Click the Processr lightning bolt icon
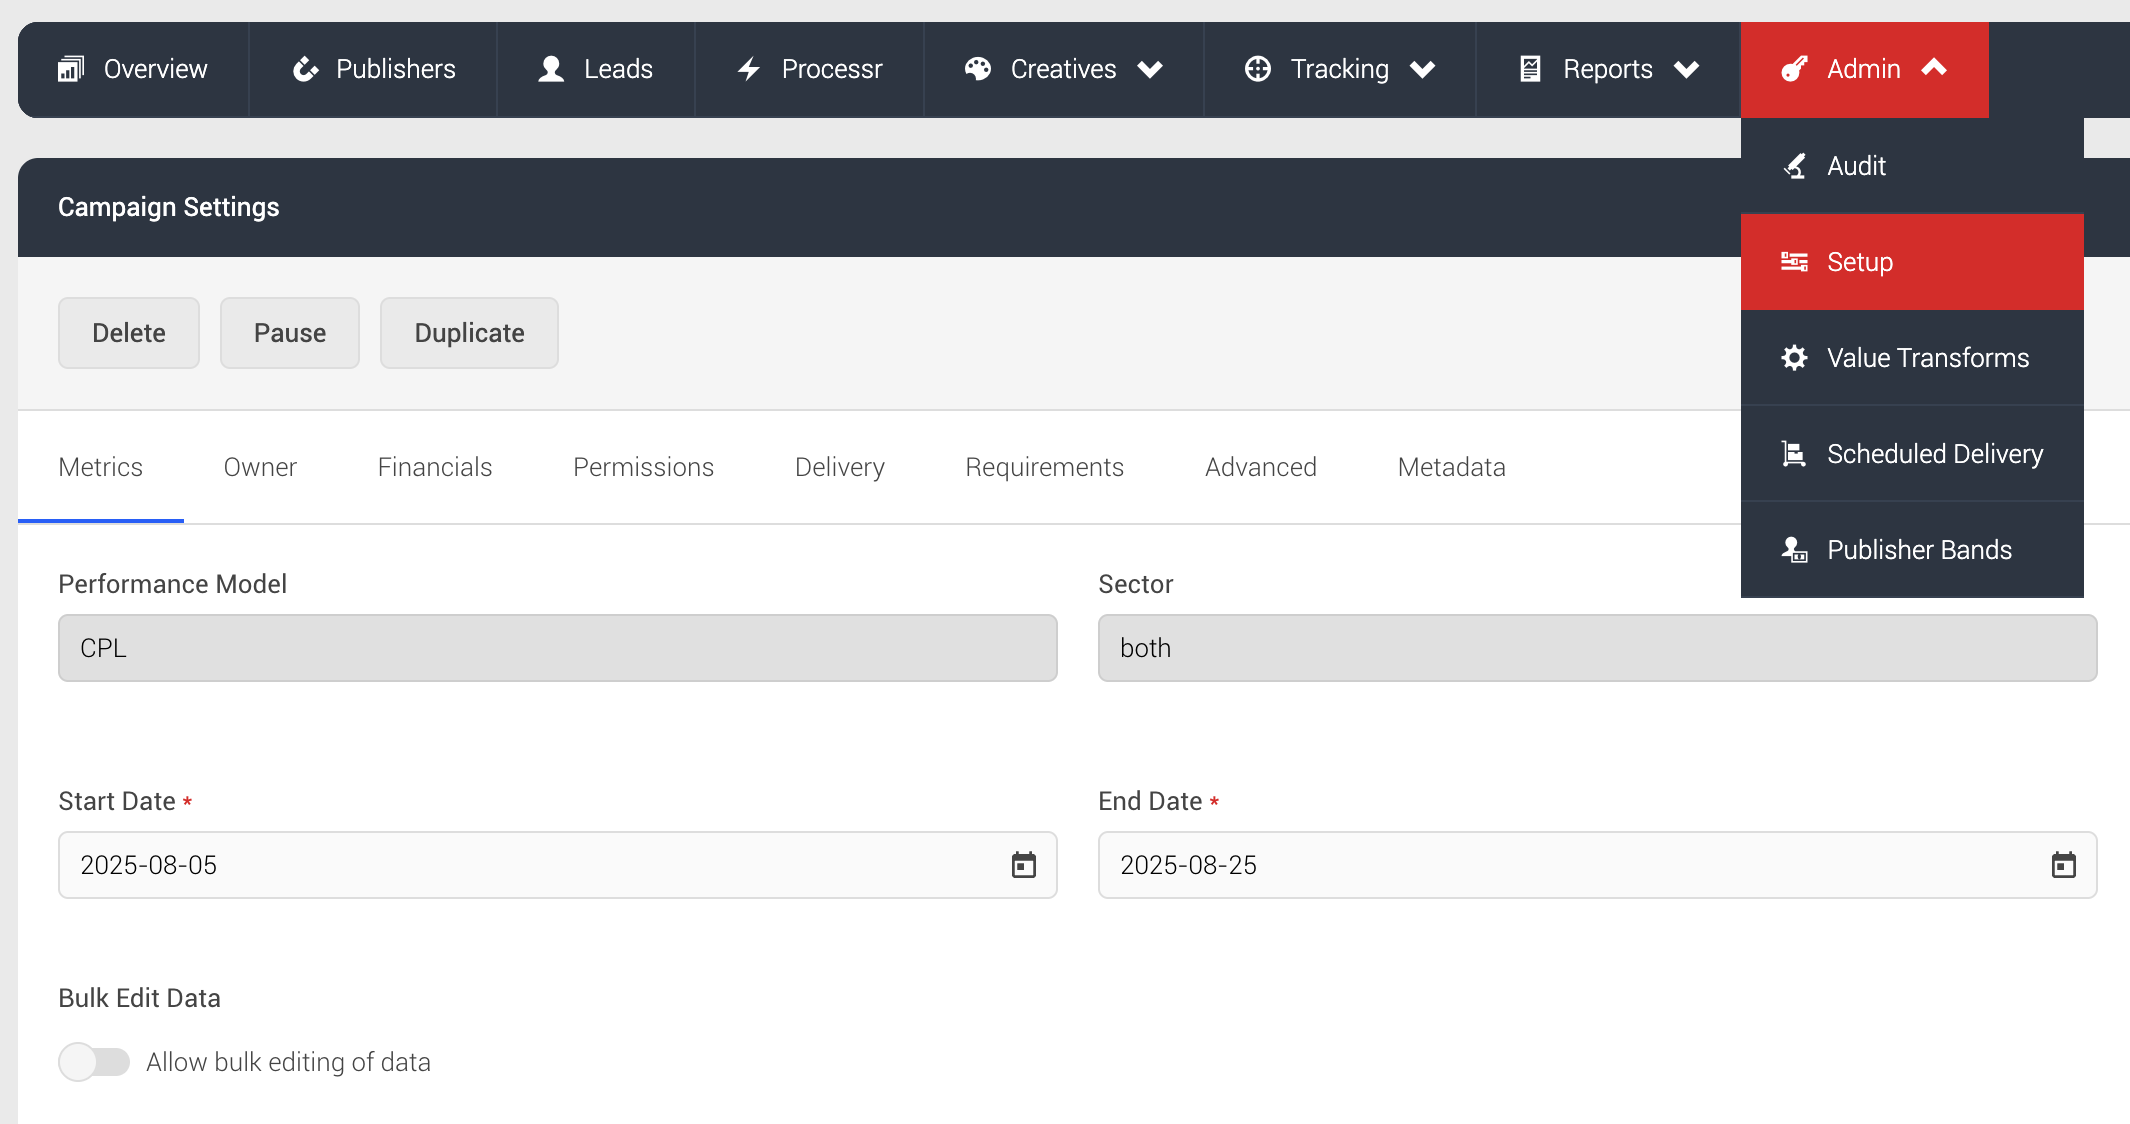Viewport: 2130px width, 1124px height. point(749,68)
